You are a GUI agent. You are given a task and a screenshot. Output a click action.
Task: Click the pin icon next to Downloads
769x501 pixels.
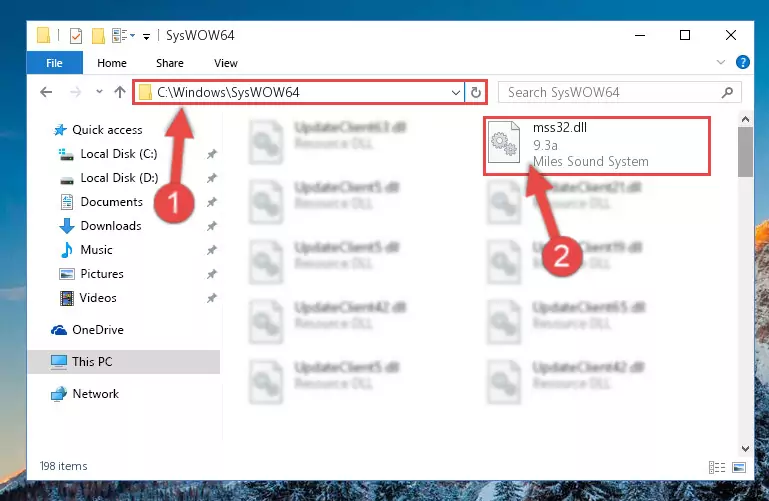[x=211, y=226]
